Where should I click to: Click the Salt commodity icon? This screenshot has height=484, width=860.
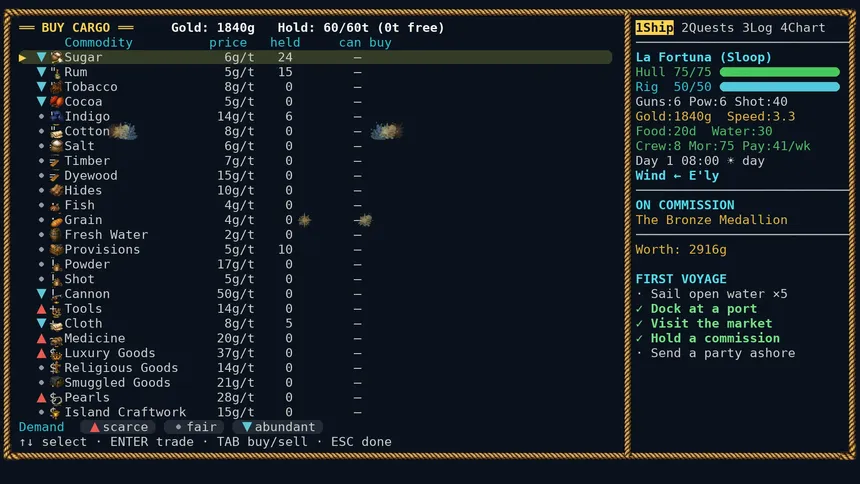[56, 146]
